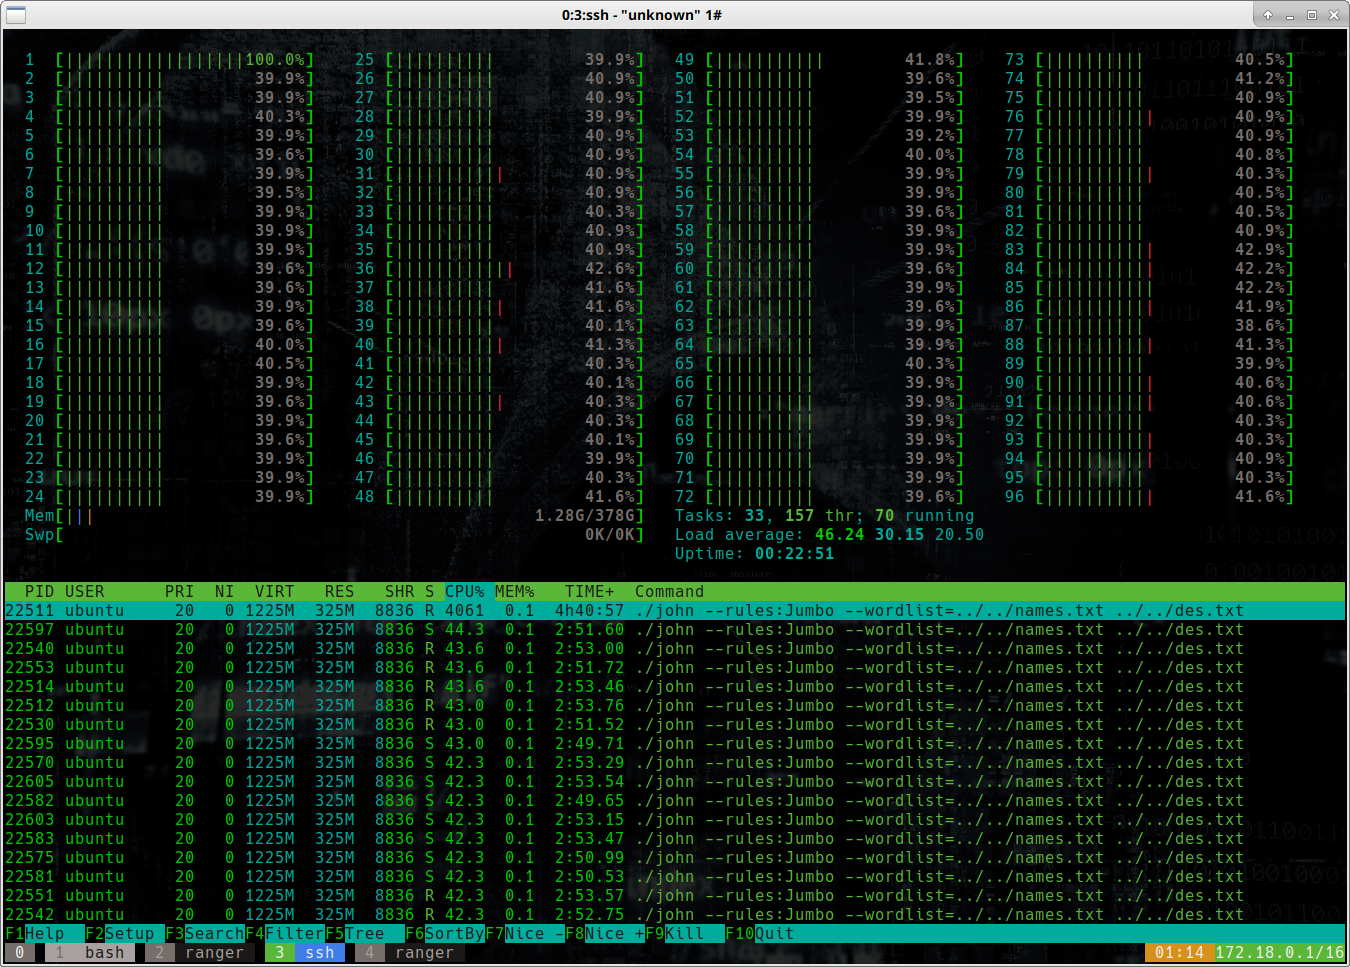Sort by the NI column header
Viewport: 1350px width, 967px height.
point(225,592)
